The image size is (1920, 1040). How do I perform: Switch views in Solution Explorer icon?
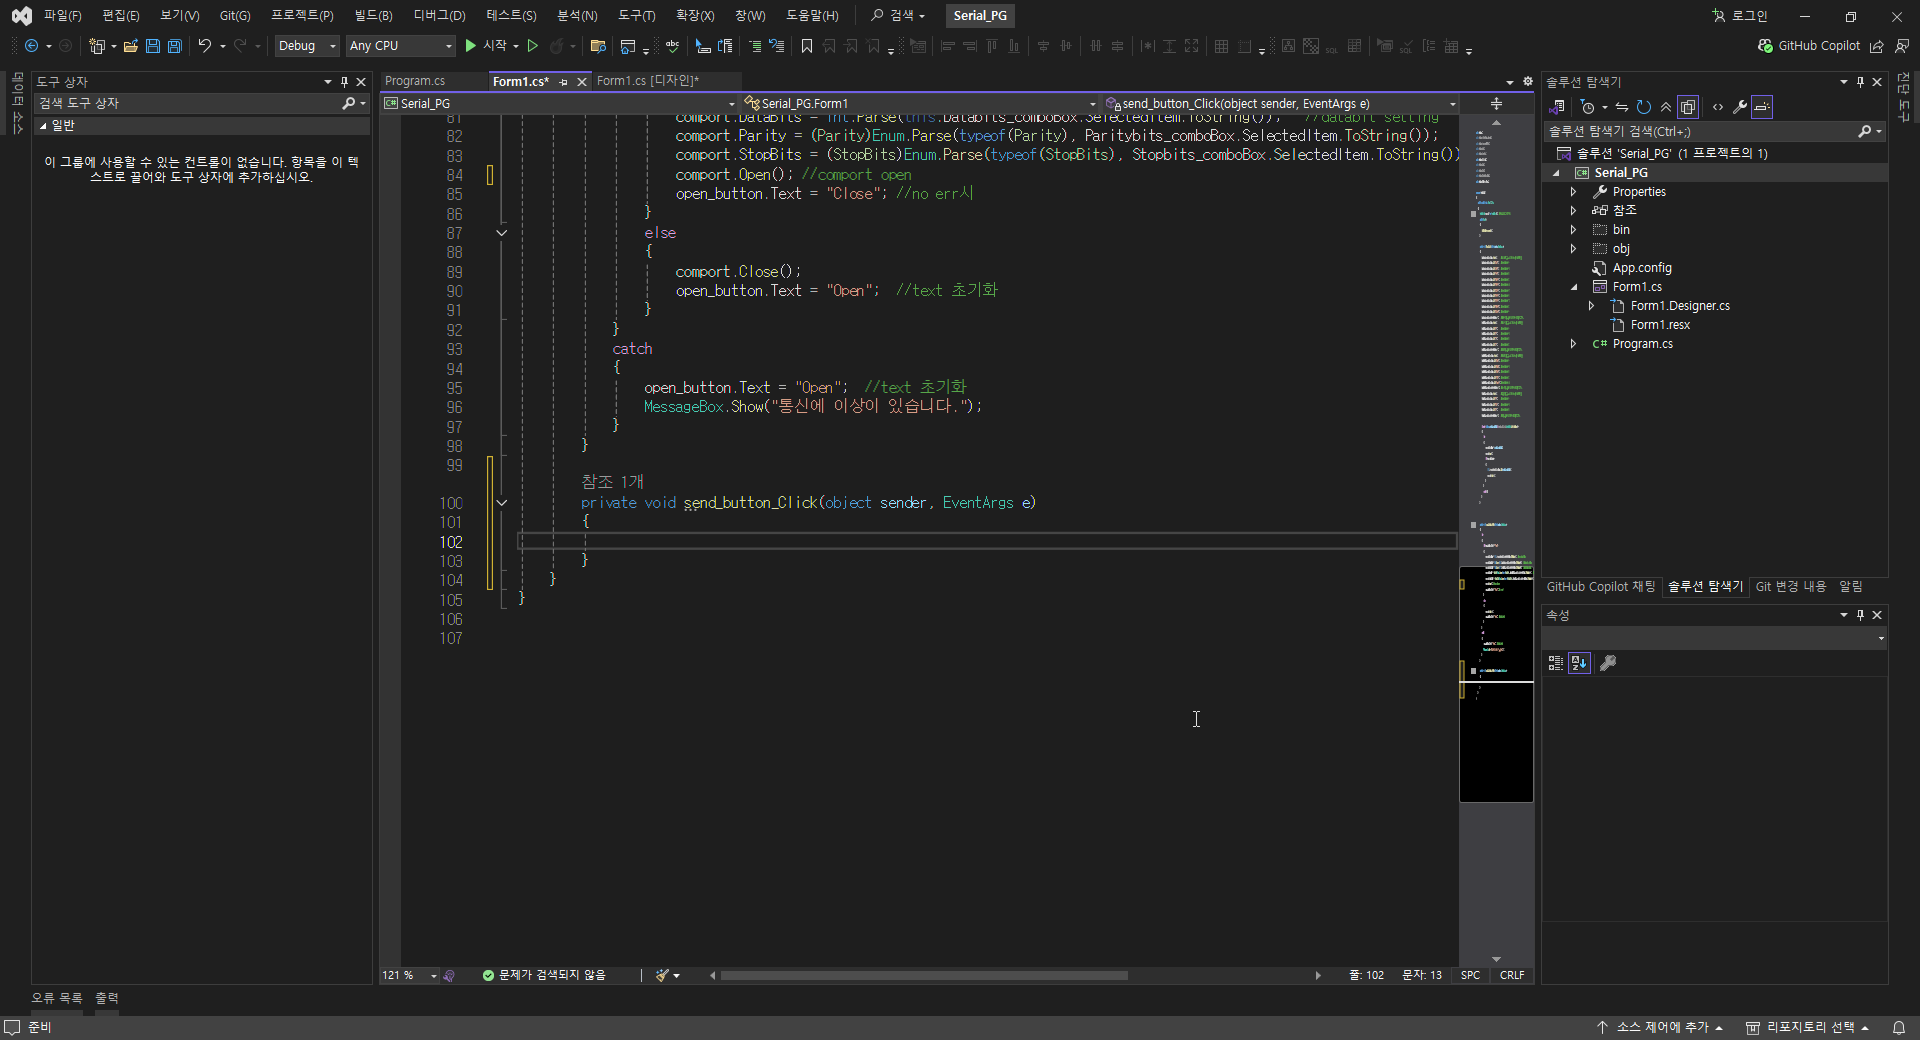pyautogui.click(x=1557, y=107)
